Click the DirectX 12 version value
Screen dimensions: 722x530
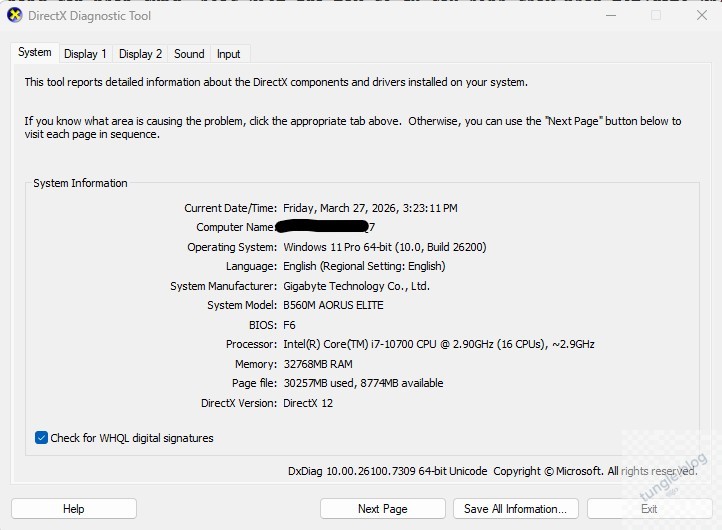pos(308,403)
